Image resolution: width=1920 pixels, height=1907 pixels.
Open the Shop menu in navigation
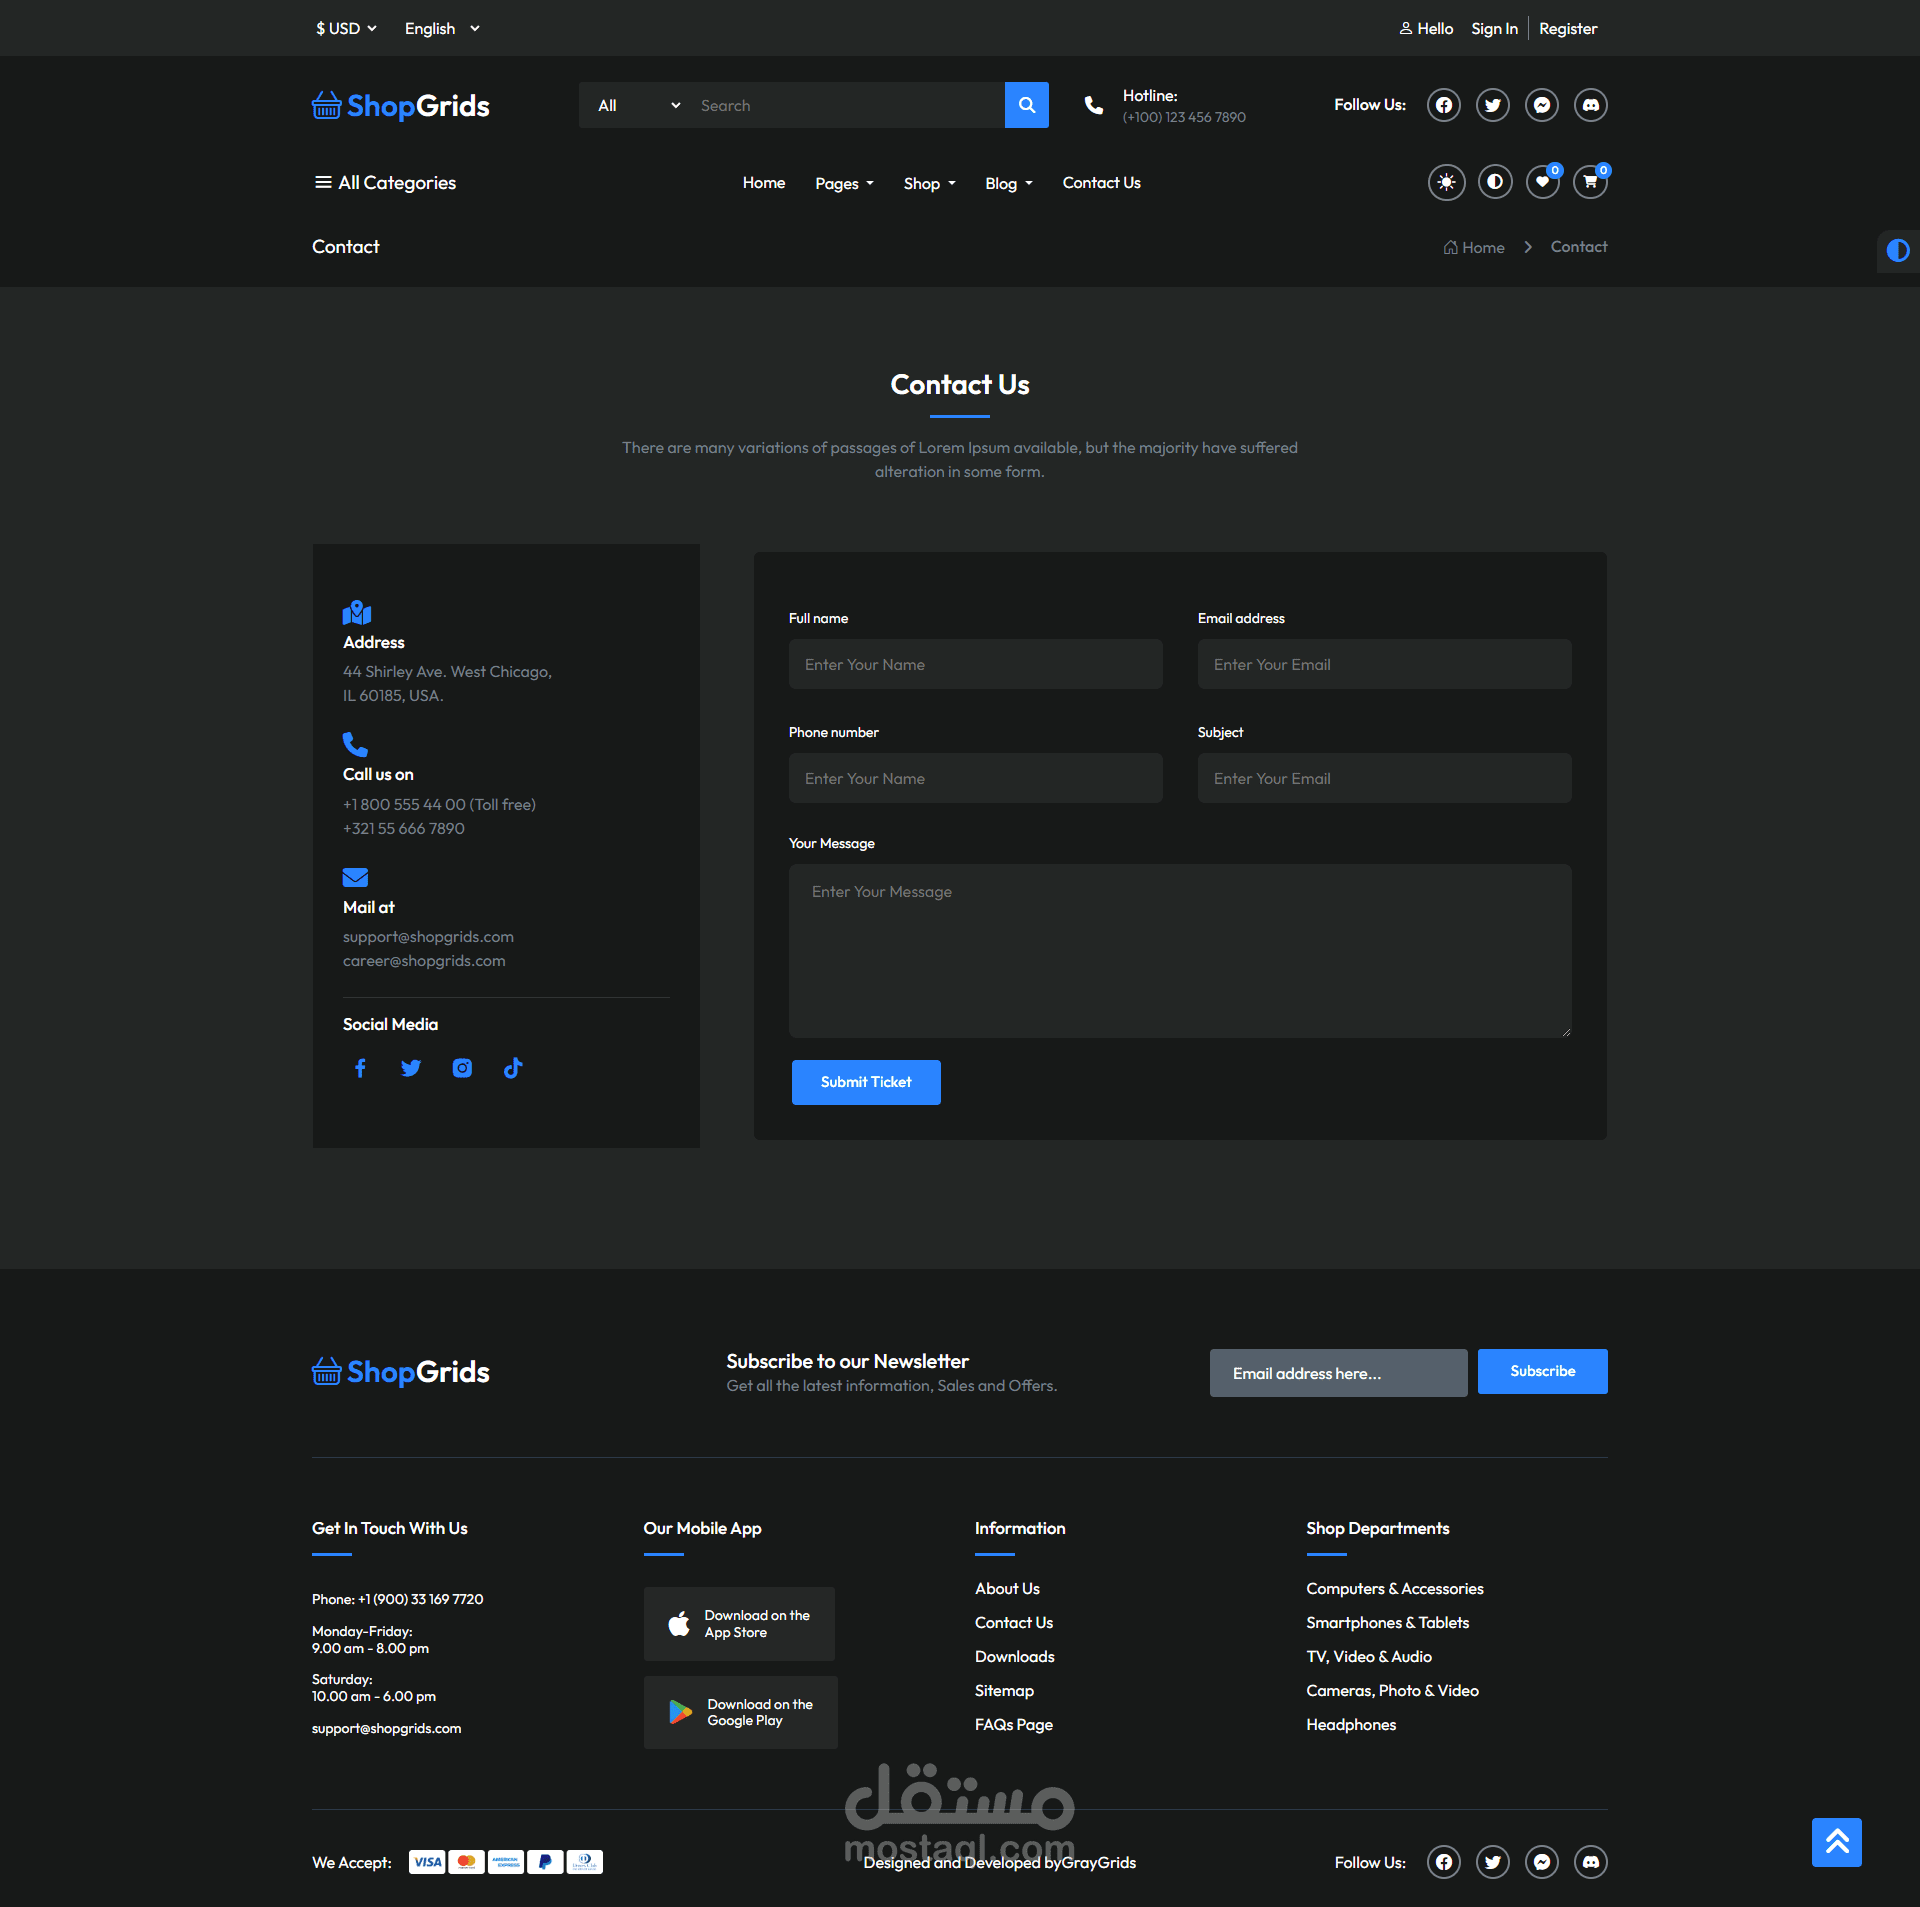point(929,183)
